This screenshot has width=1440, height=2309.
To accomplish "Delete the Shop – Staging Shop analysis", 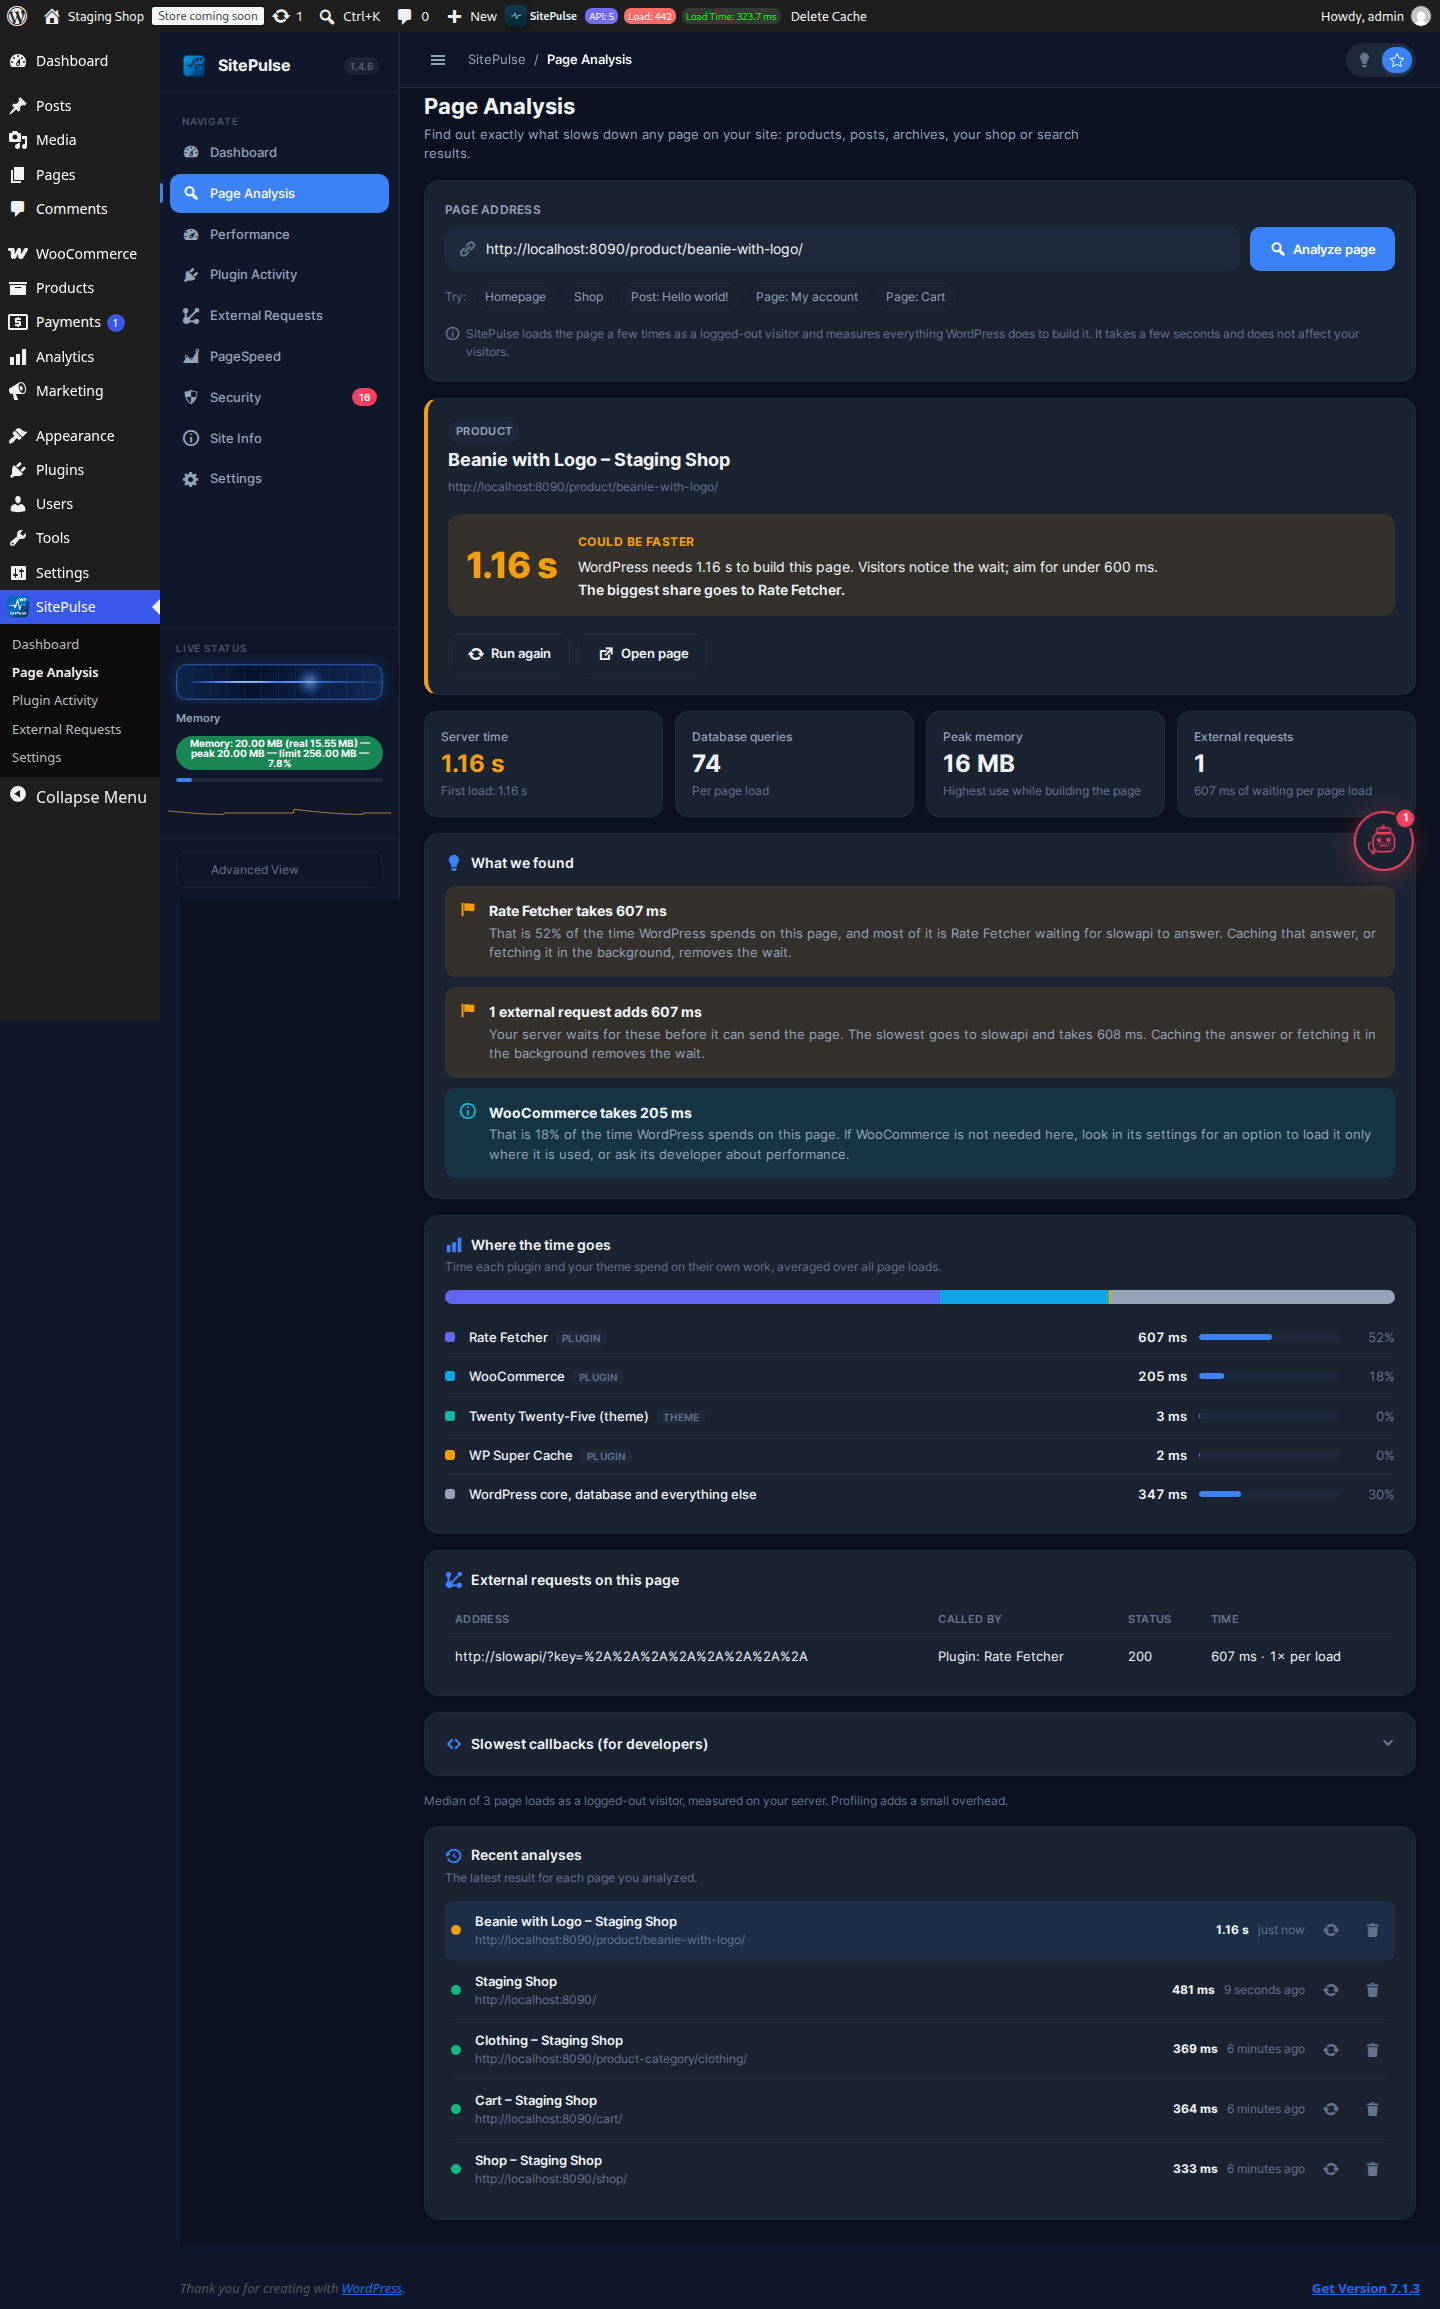I will coord(1372,2169).
